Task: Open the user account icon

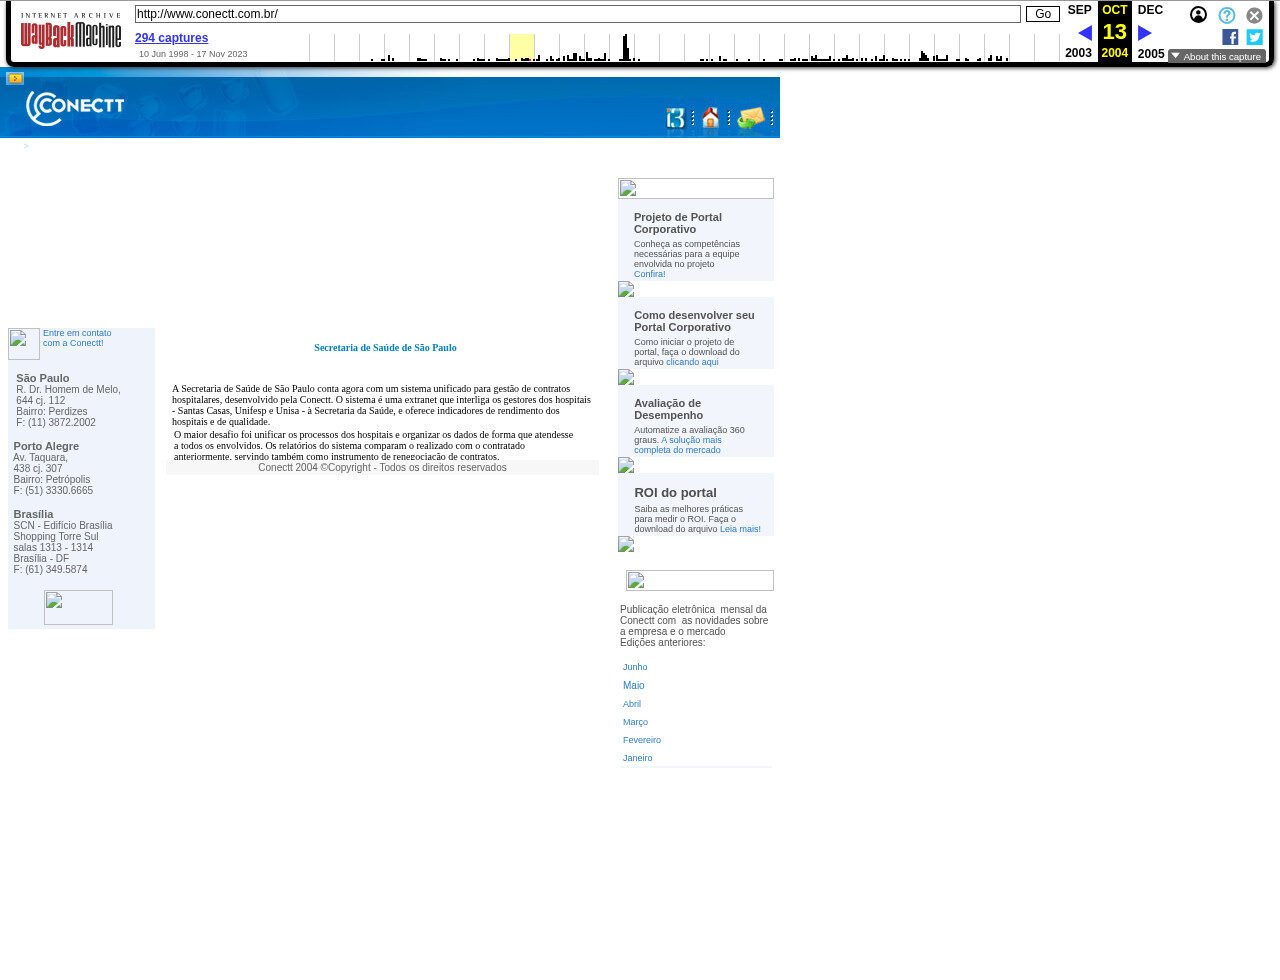Action: tap(1198, 15)
